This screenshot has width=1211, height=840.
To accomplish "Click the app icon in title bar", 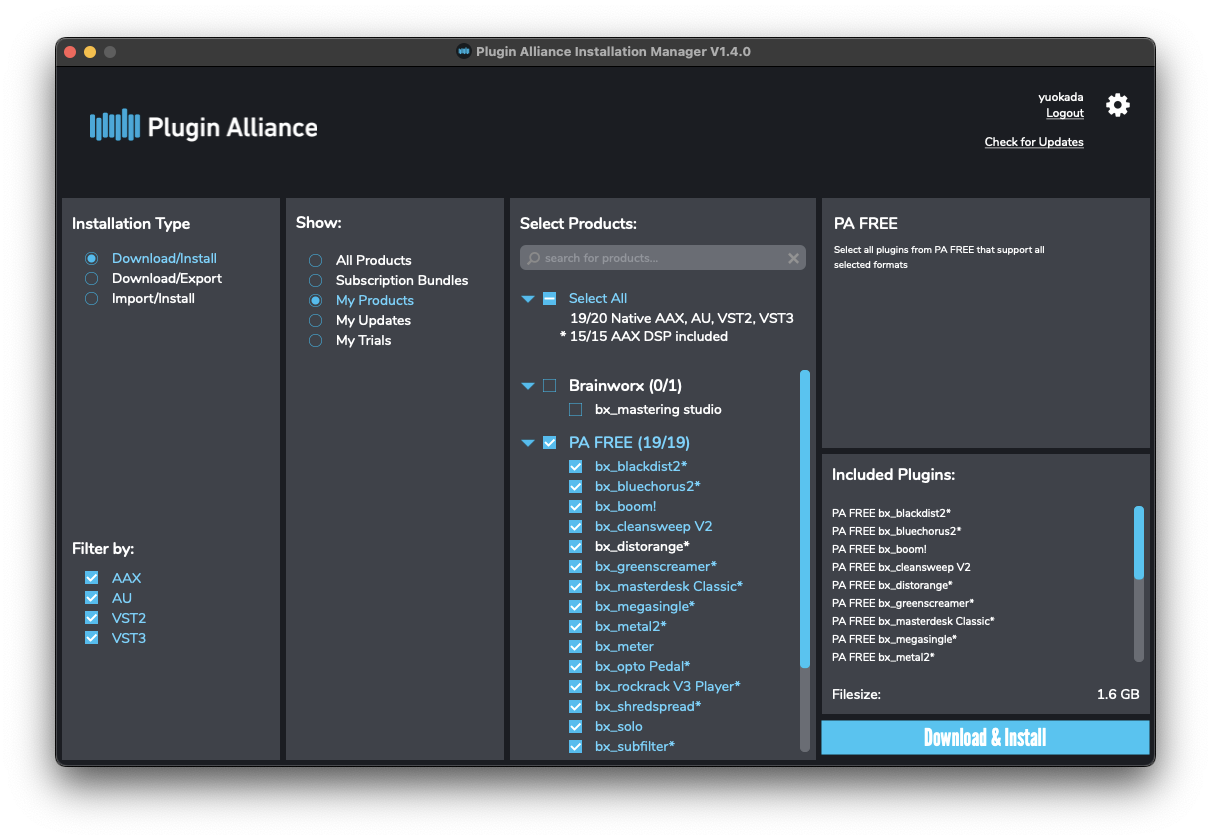I will (464, 52).
